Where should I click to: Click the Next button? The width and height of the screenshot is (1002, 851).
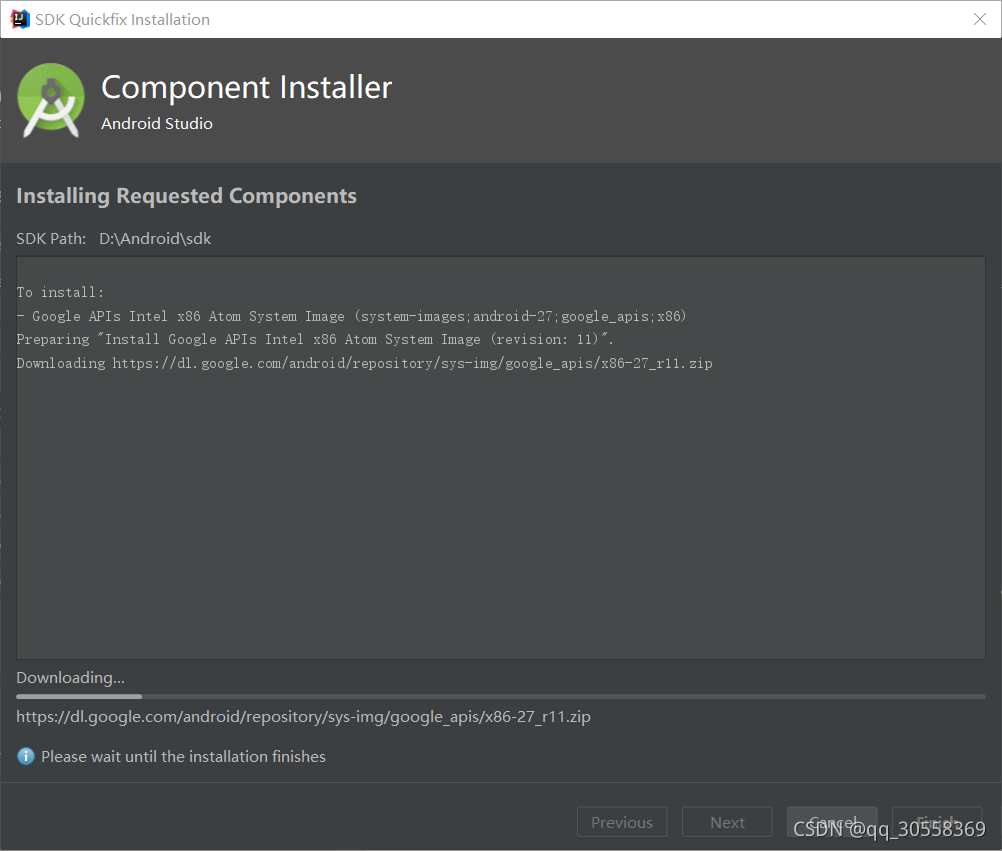click(727, 822)
